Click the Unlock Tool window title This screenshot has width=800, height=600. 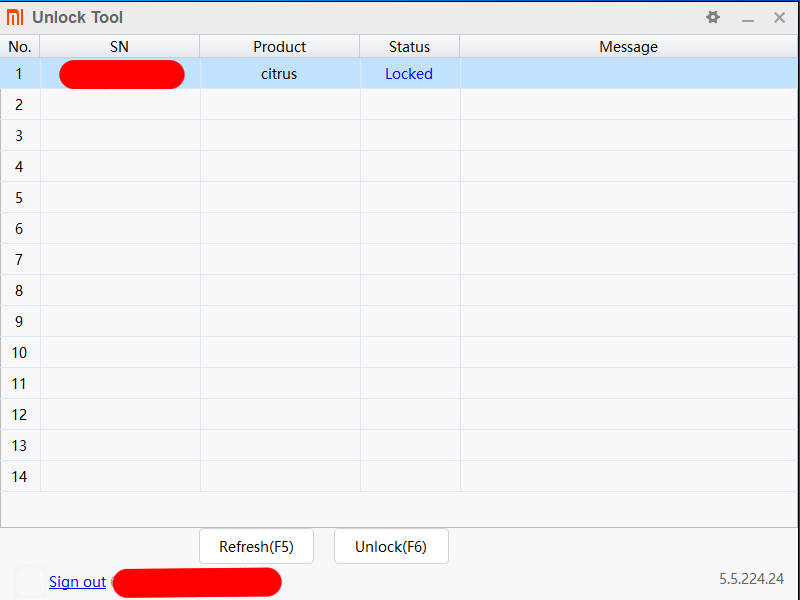click(x=78, y=17)
